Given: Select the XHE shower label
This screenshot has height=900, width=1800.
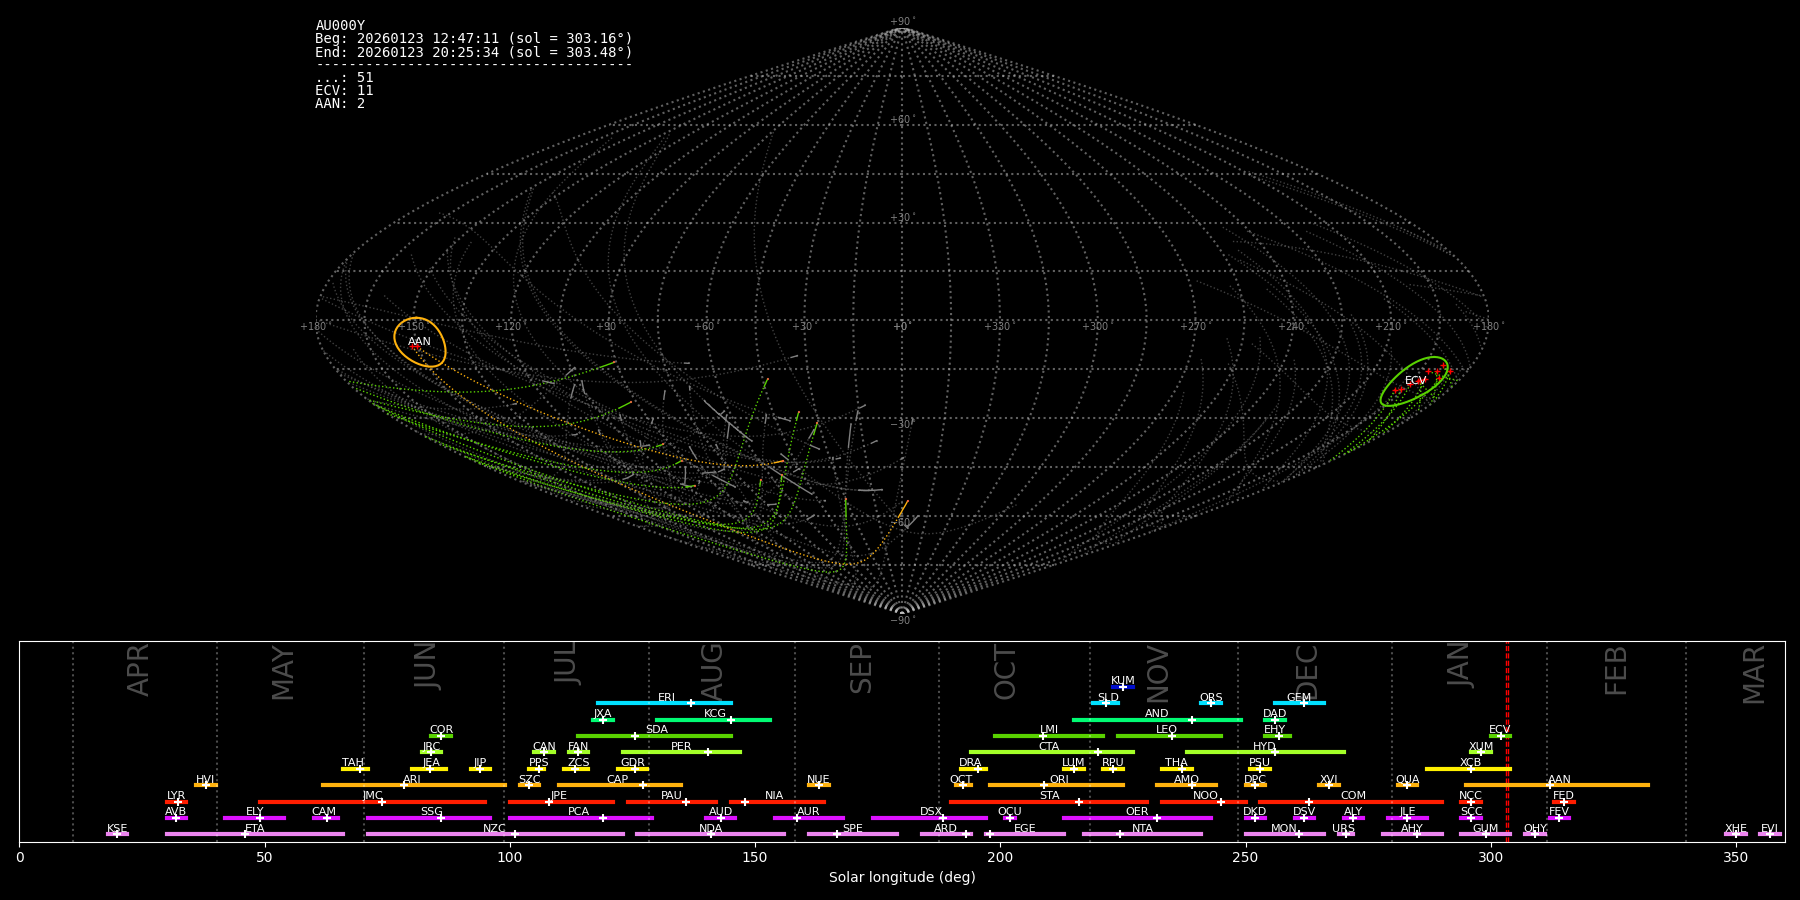Looking at the screenshot, I should [x=1736, y=829].
